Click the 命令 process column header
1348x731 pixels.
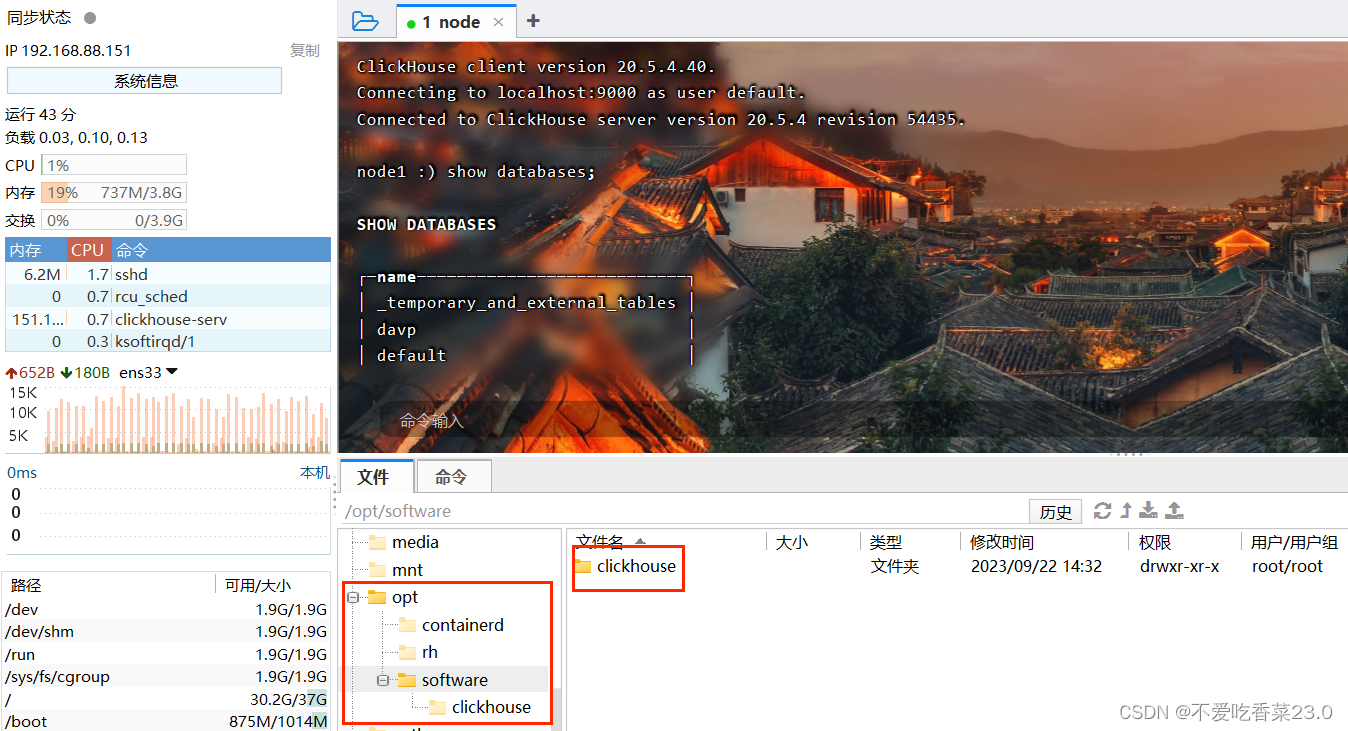point(220,250)
